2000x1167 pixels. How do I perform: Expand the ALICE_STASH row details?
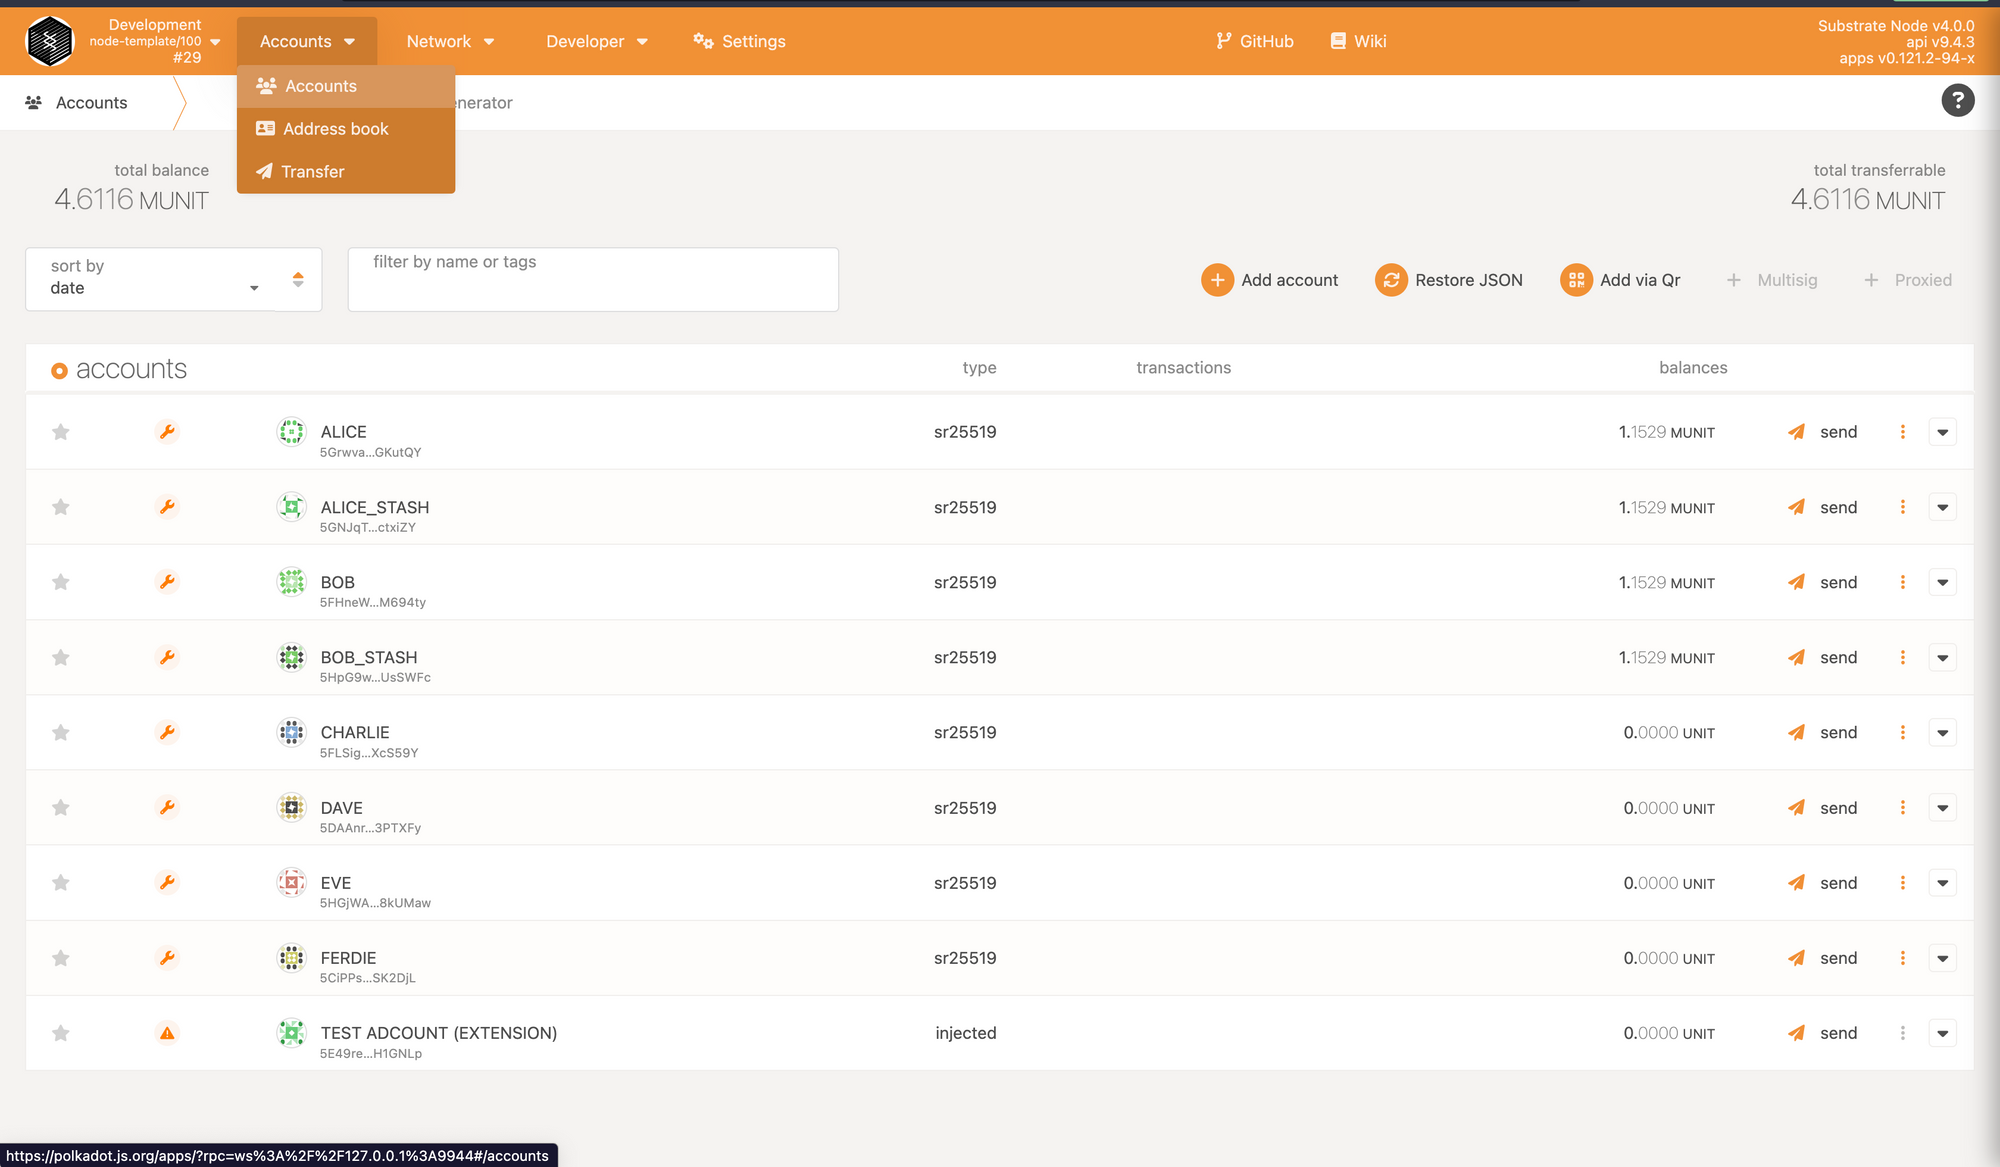pyautogui.click(x=1942, y=507)
